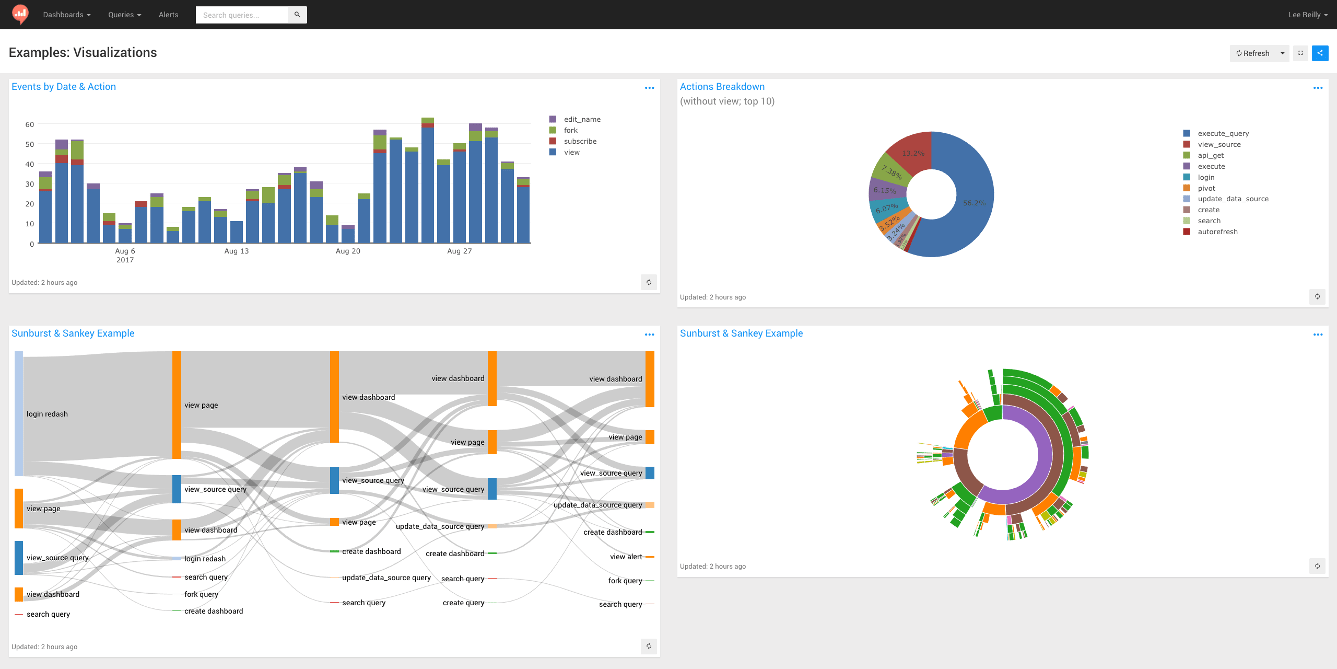
Task: Open the Events by Date & Action widget menu
Action: click(649, 88)
